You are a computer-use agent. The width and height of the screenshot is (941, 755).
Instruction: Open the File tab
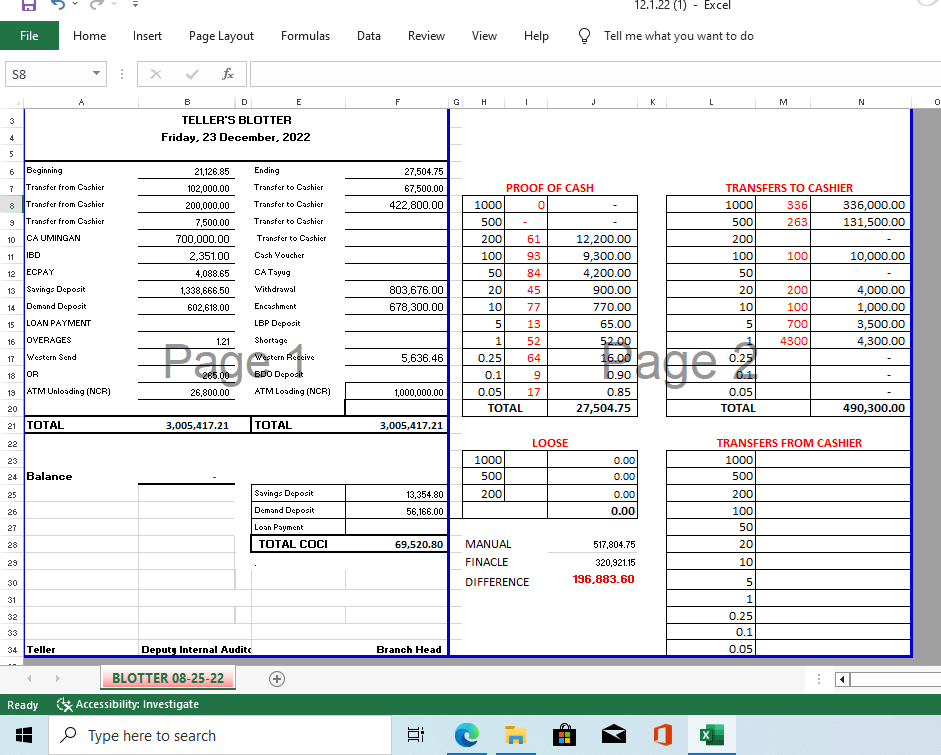[29, 36]
